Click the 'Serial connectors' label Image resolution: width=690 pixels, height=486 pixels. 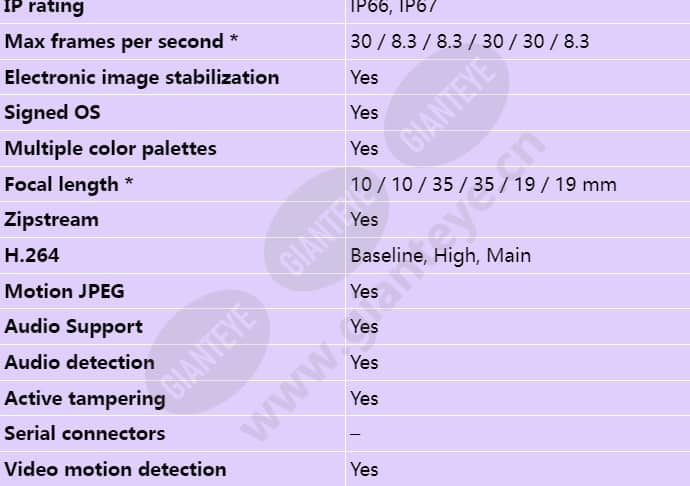[84, 434]
